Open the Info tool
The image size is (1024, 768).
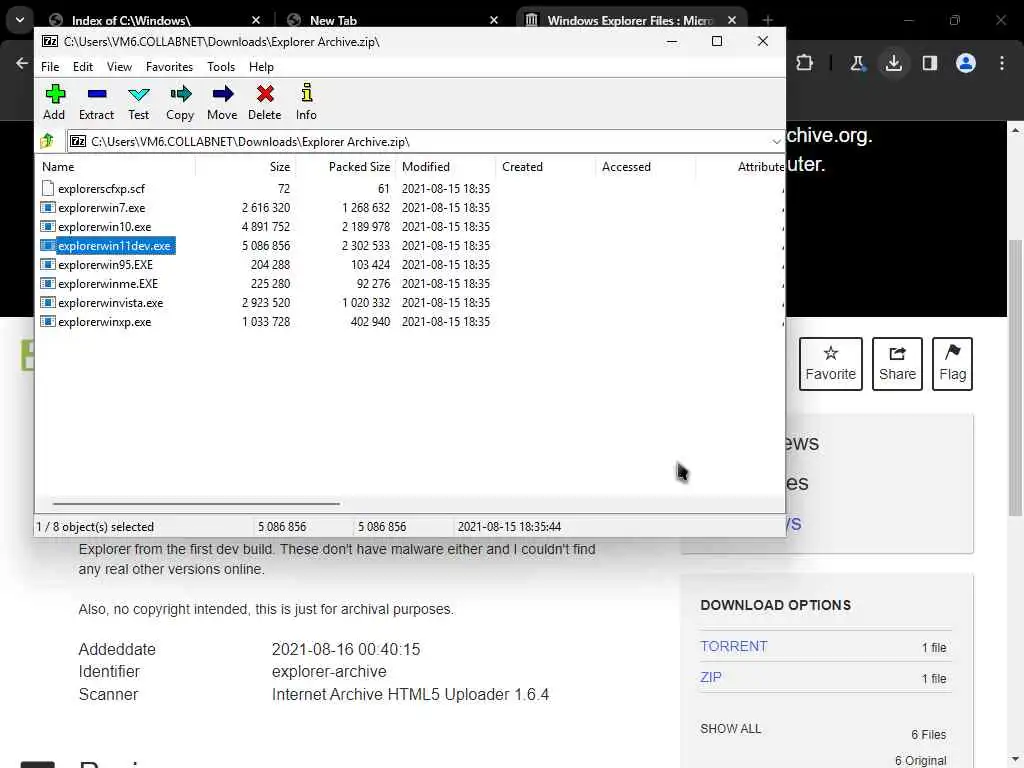(306, 102)
